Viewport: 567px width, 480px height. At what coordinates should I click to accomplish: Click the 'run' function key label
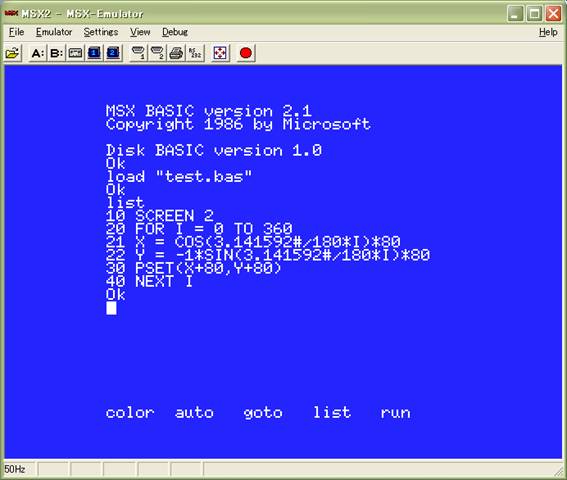(395, 413)
